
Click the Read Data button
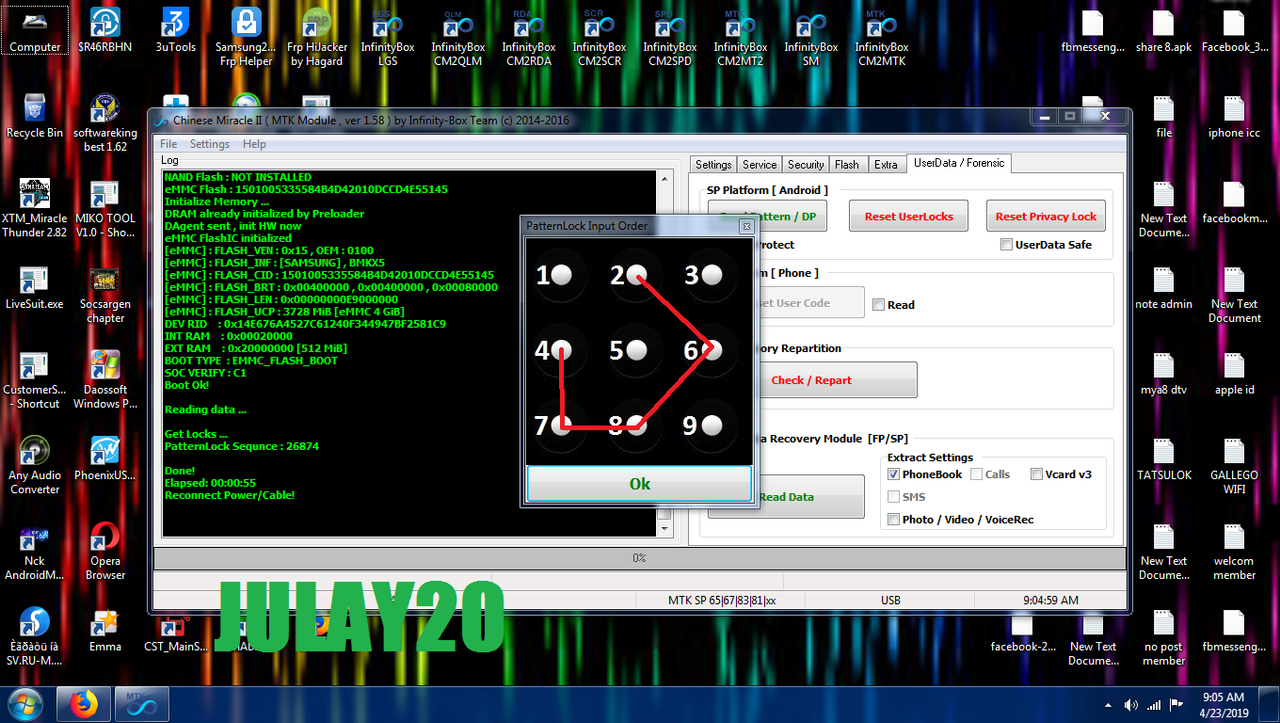click(x=787, y=497)
